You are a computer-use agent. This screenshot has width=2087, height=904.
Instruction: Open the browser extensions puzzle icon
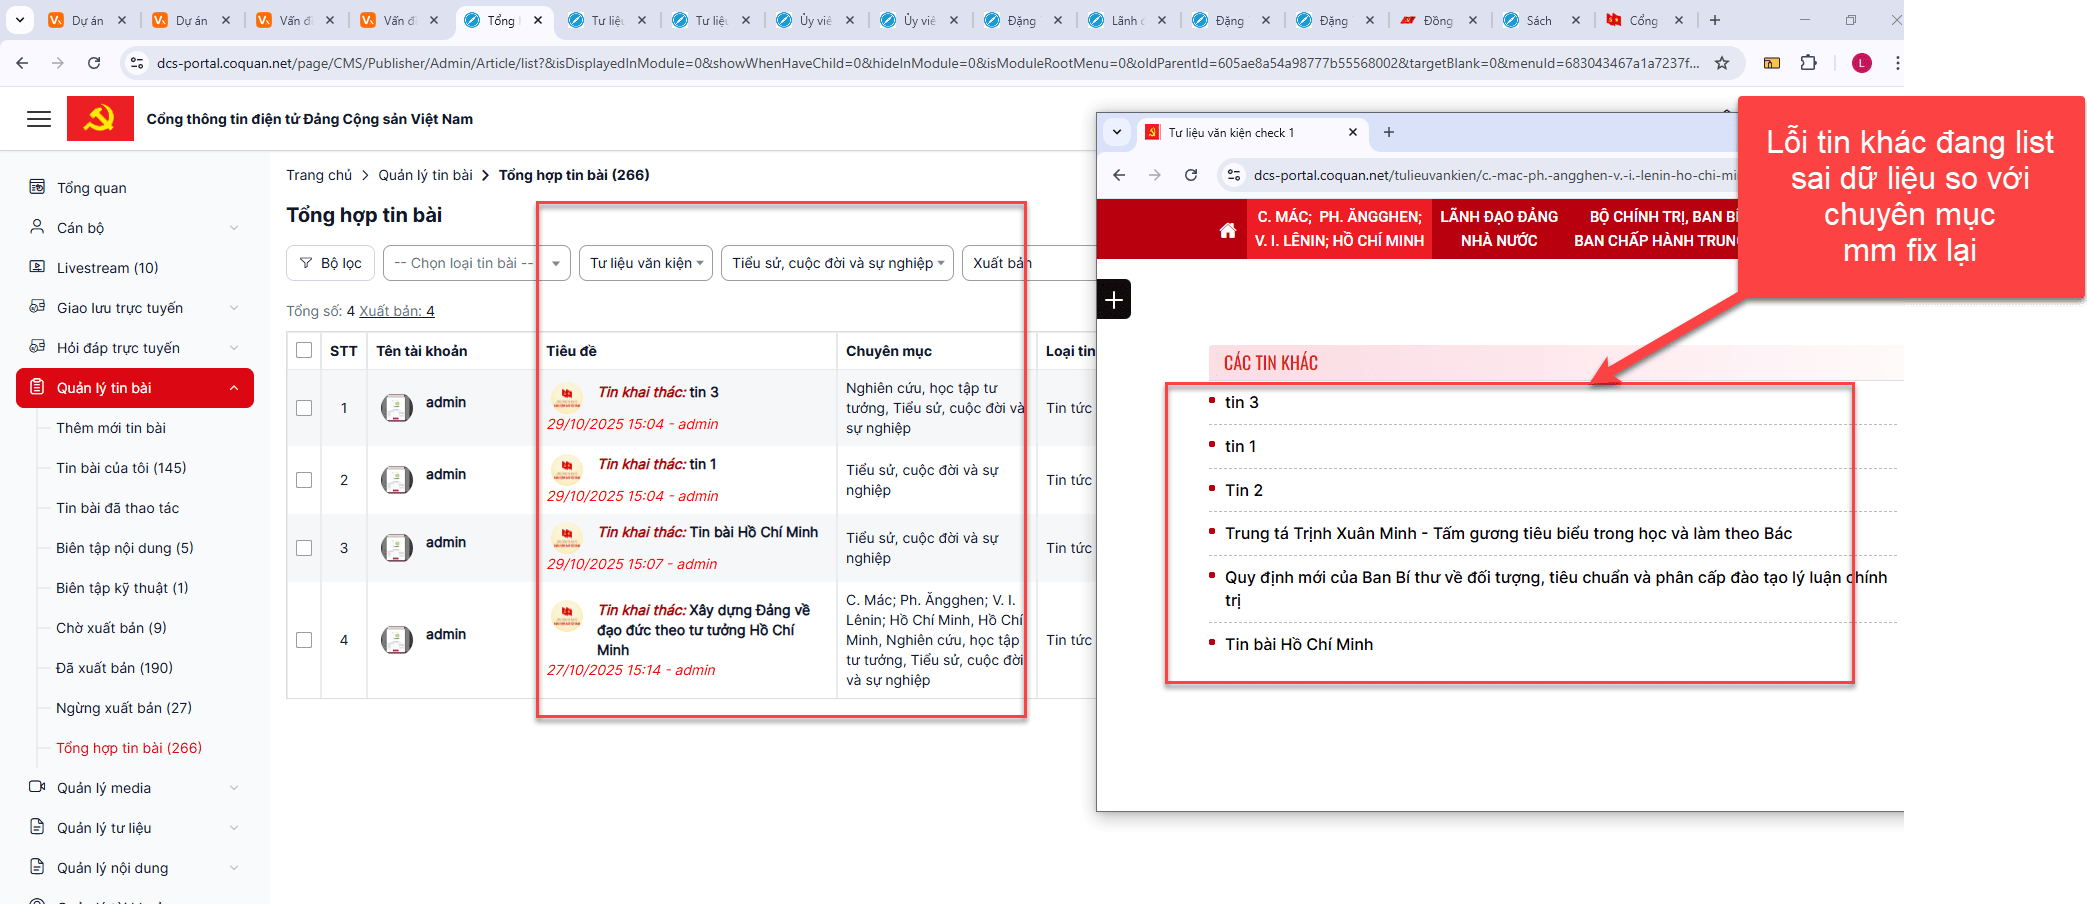tap(1808, 63)
